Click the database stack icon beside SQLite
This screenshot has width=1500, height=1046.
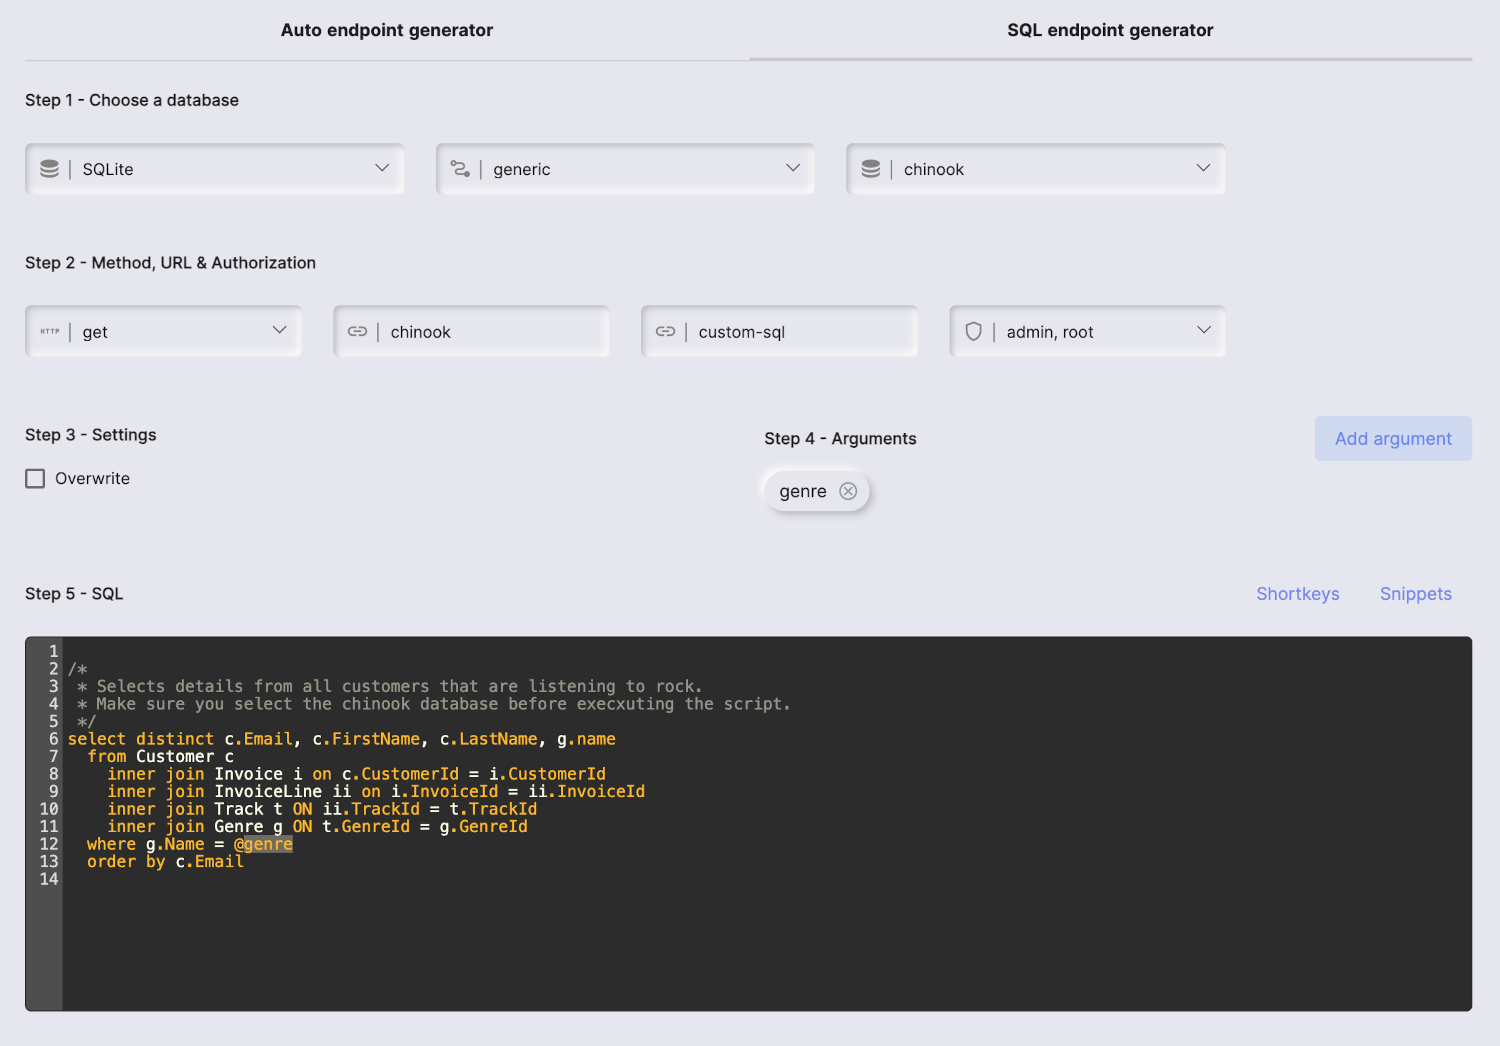49,169
